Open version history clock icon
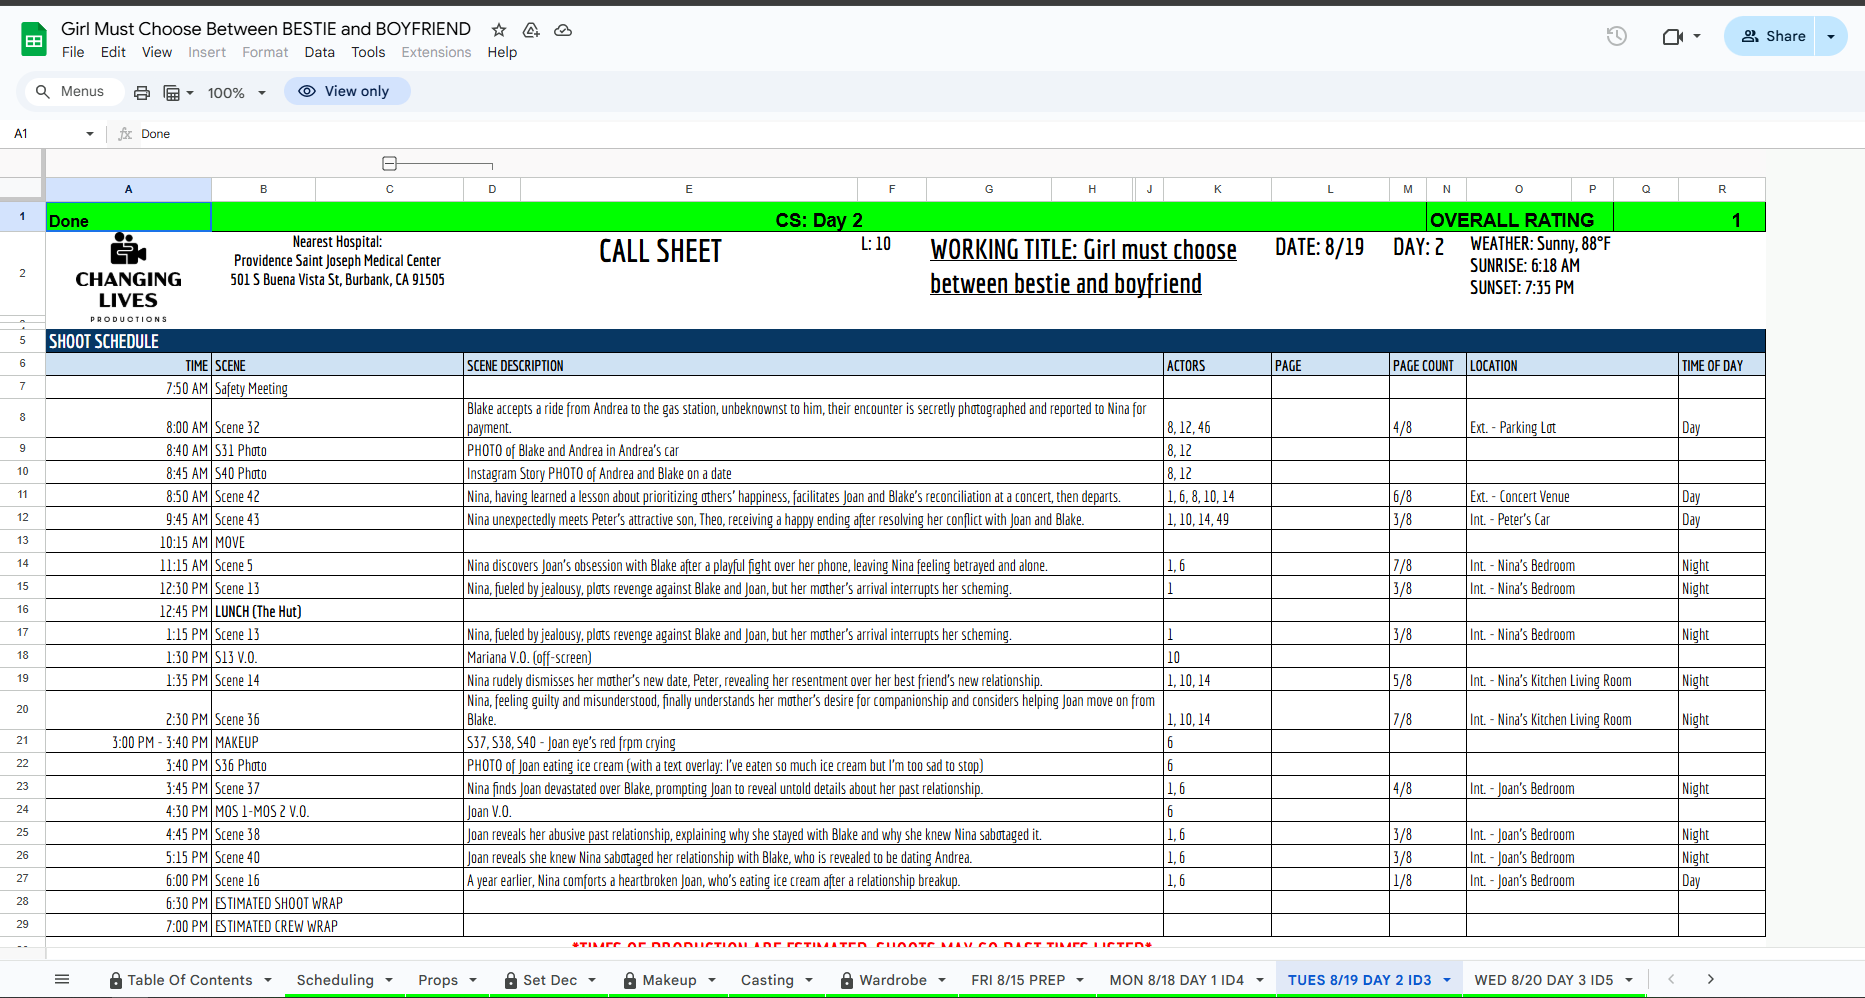1865x998 pixels. pyautogui.click(x=1616, y=37)
